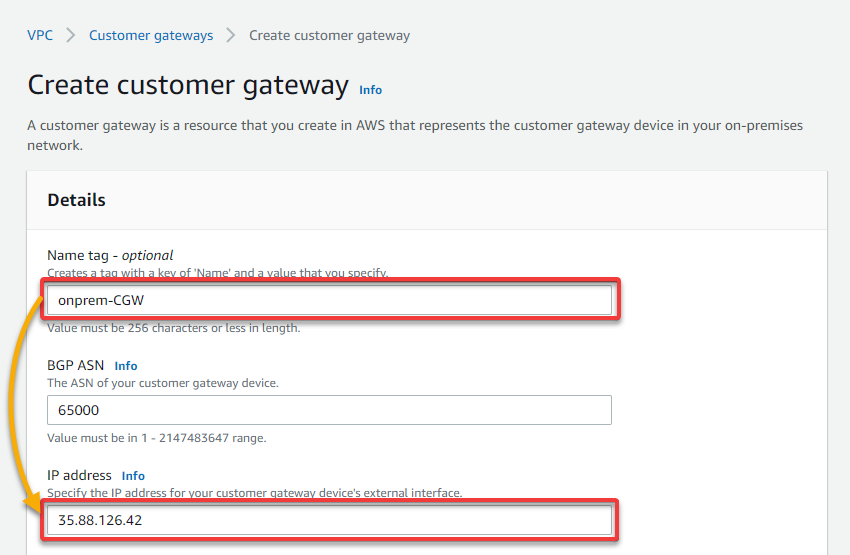The width and height of the screenshot is (850, 555).
Task: Click the IP address label
Action: click(79, 475)
